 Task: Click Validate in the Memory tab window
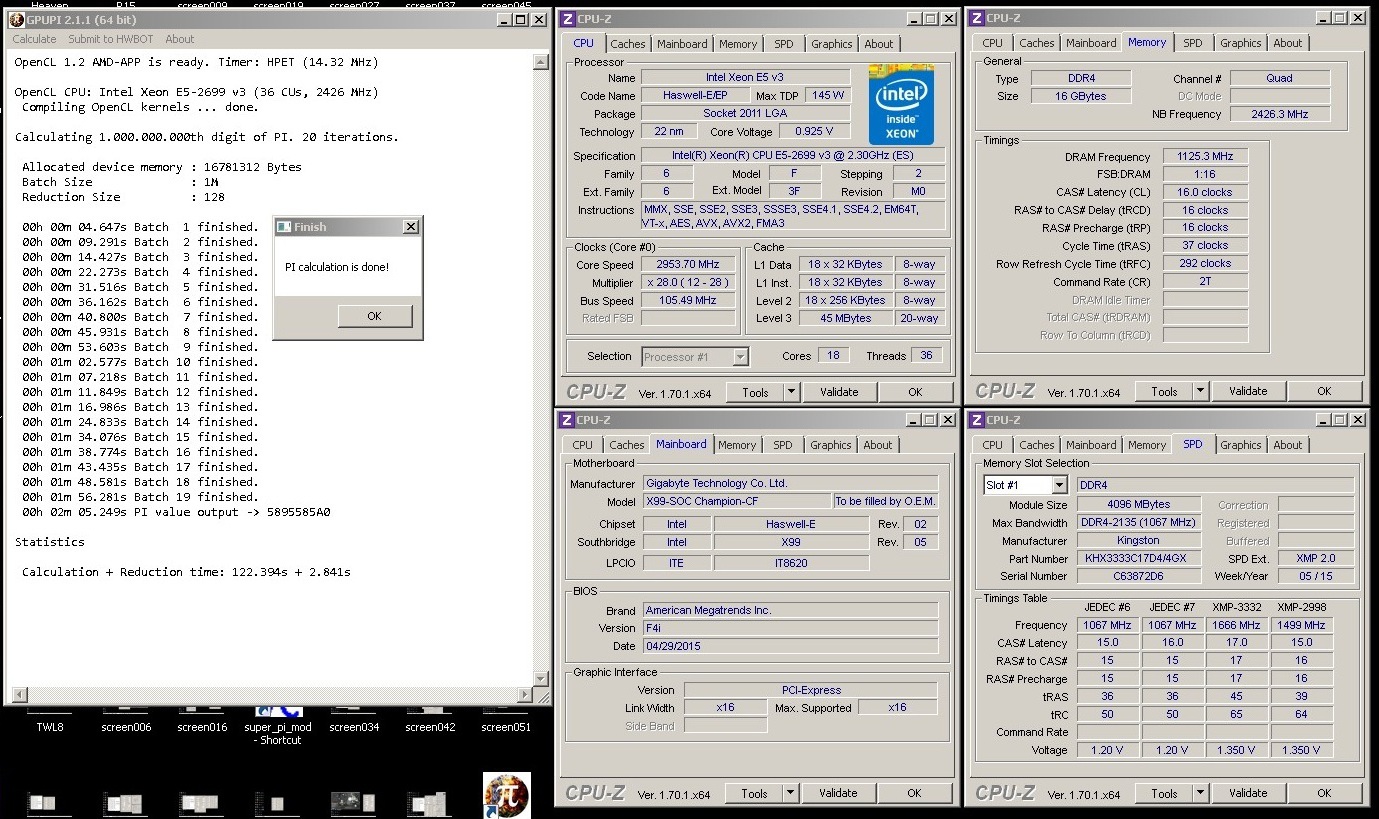click(x=1248, y=391)
